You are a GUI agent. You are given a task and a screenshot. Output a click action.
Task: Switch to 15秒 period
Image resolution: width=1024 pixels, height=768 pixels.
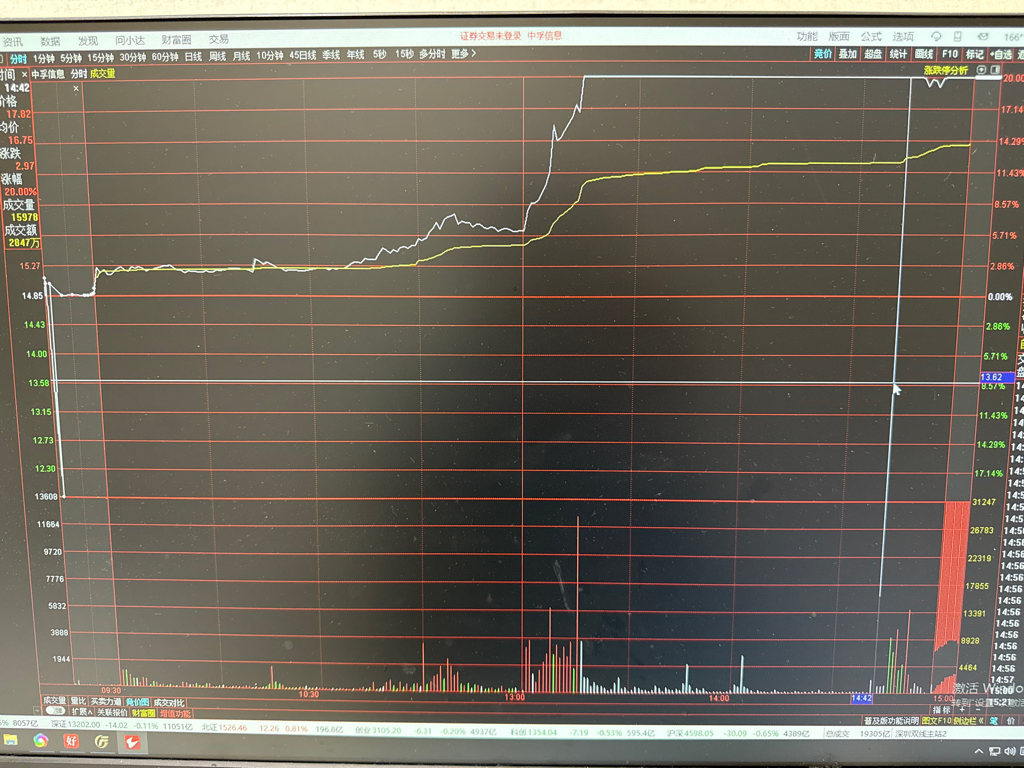point(404,54)
